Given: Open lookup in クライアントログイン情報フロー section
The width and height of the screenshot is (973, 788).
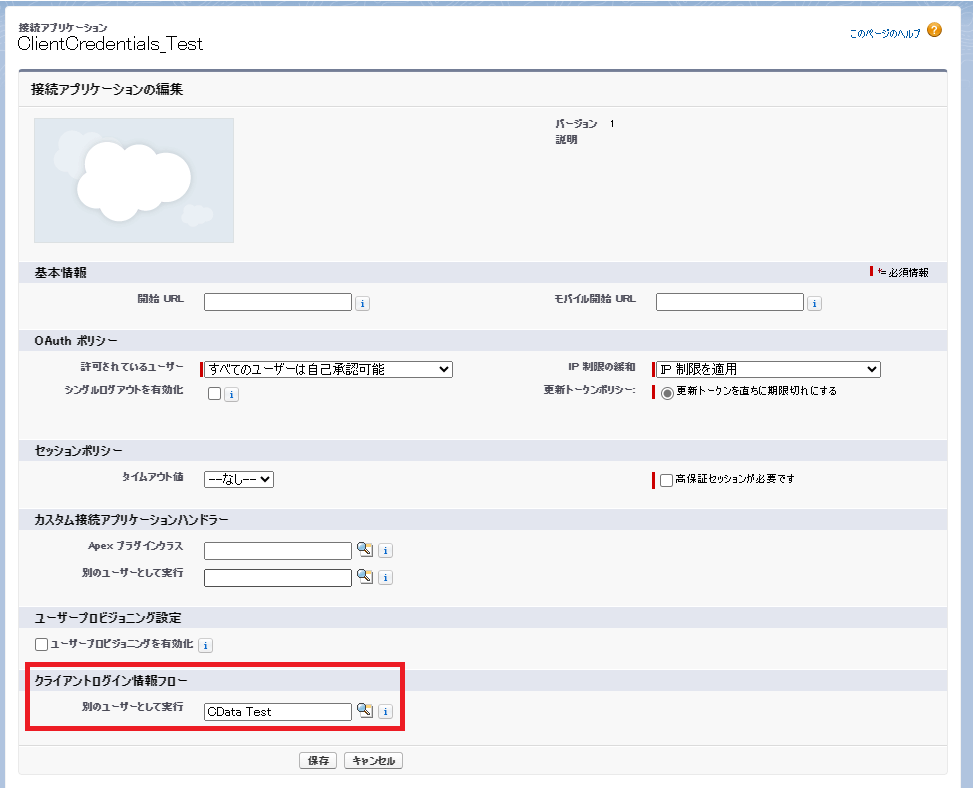Looking at the screenshot, I should (364, 712).
